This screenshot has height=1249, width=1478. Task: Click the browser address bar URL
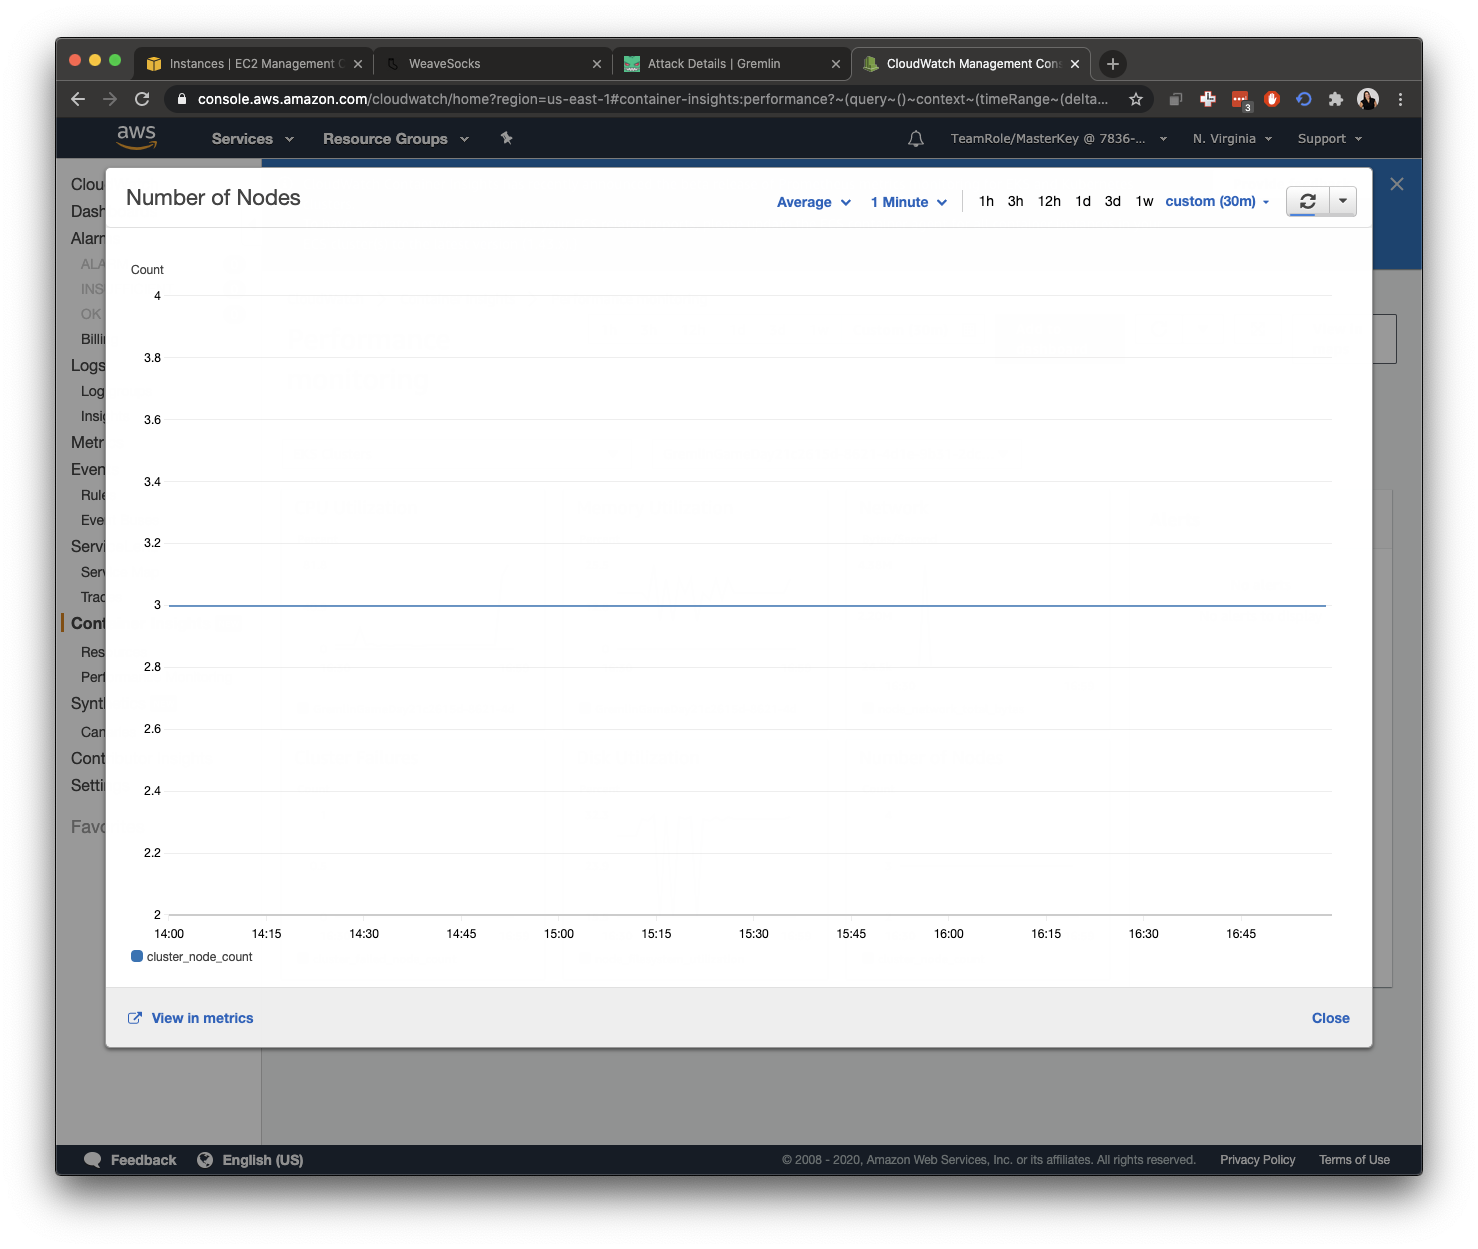click(652, 99)
